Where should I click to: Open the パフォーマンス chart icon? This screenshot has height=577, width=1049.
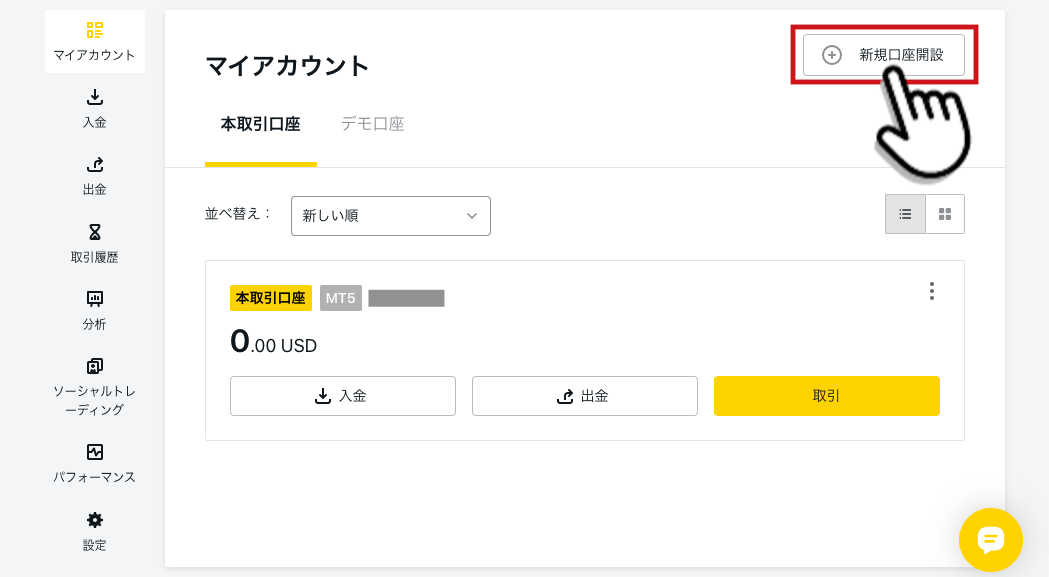point(94,452)
